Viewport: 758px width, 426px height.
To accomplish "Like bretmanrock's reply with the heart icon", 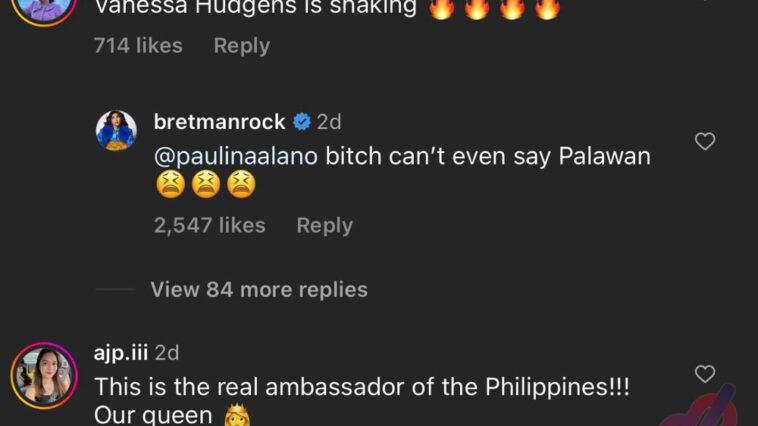I will tap(705, 141).
